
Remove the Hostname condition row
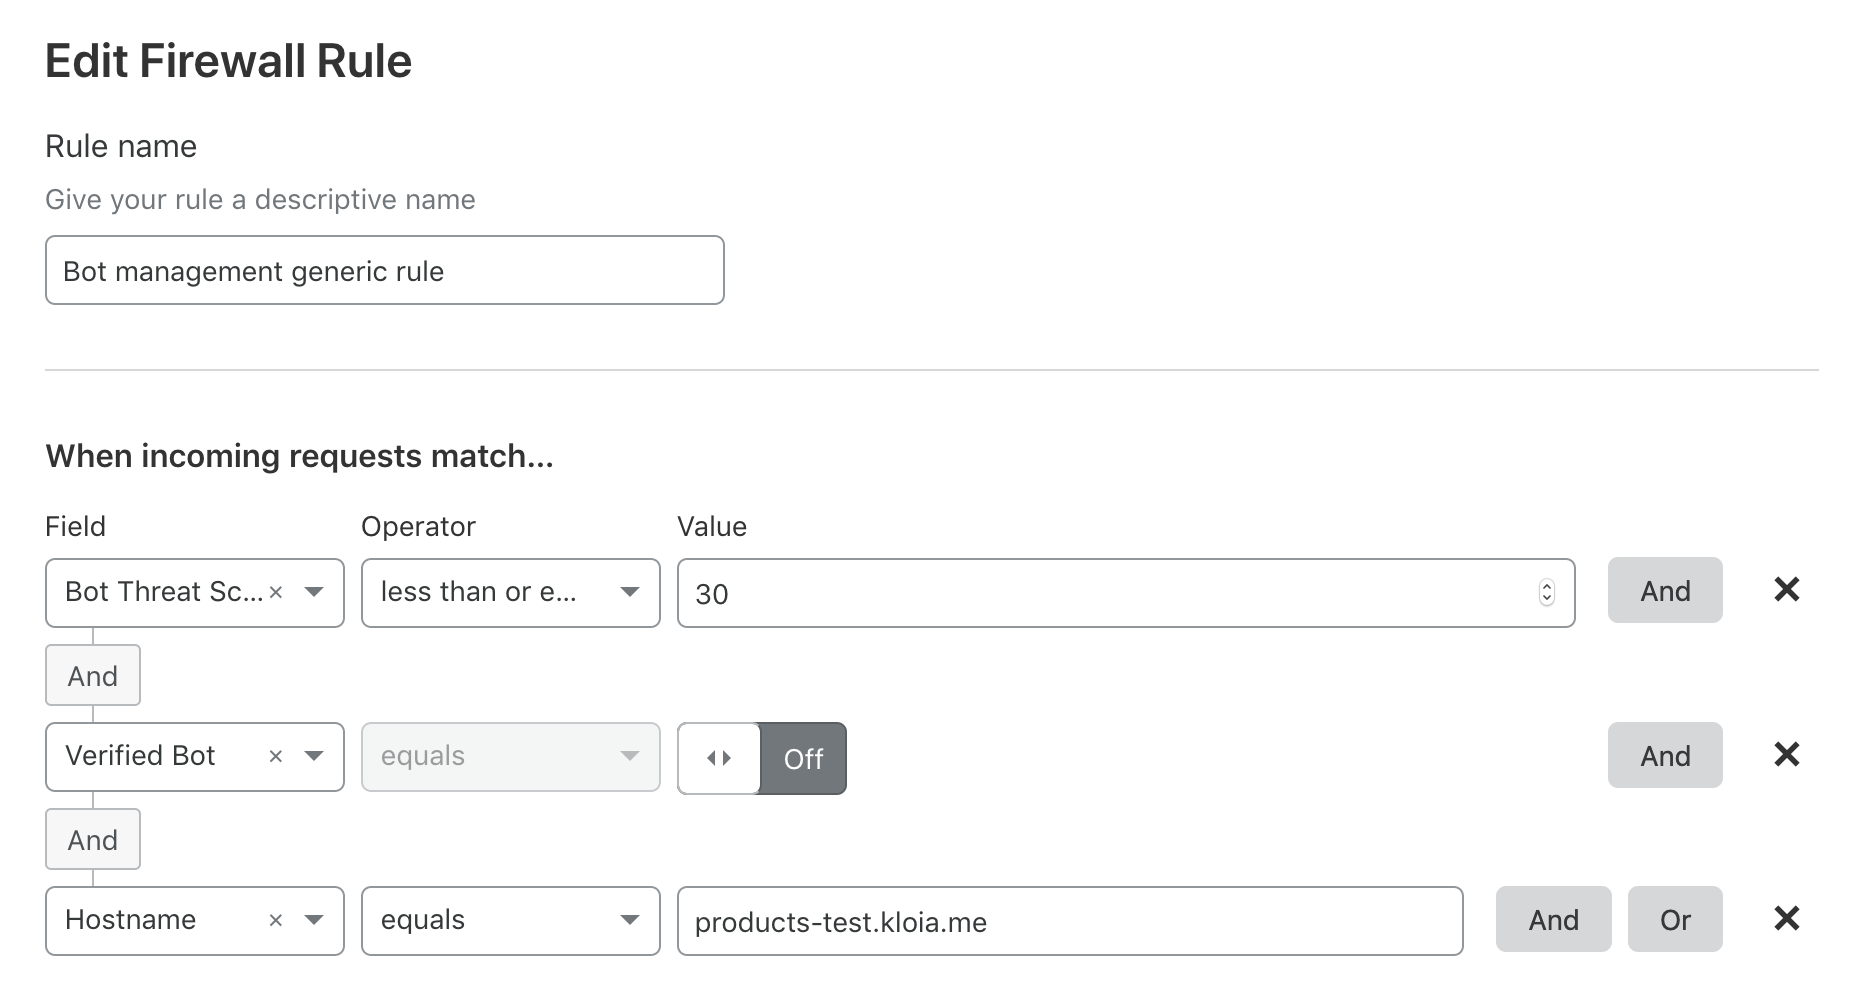click(1786, 918)
